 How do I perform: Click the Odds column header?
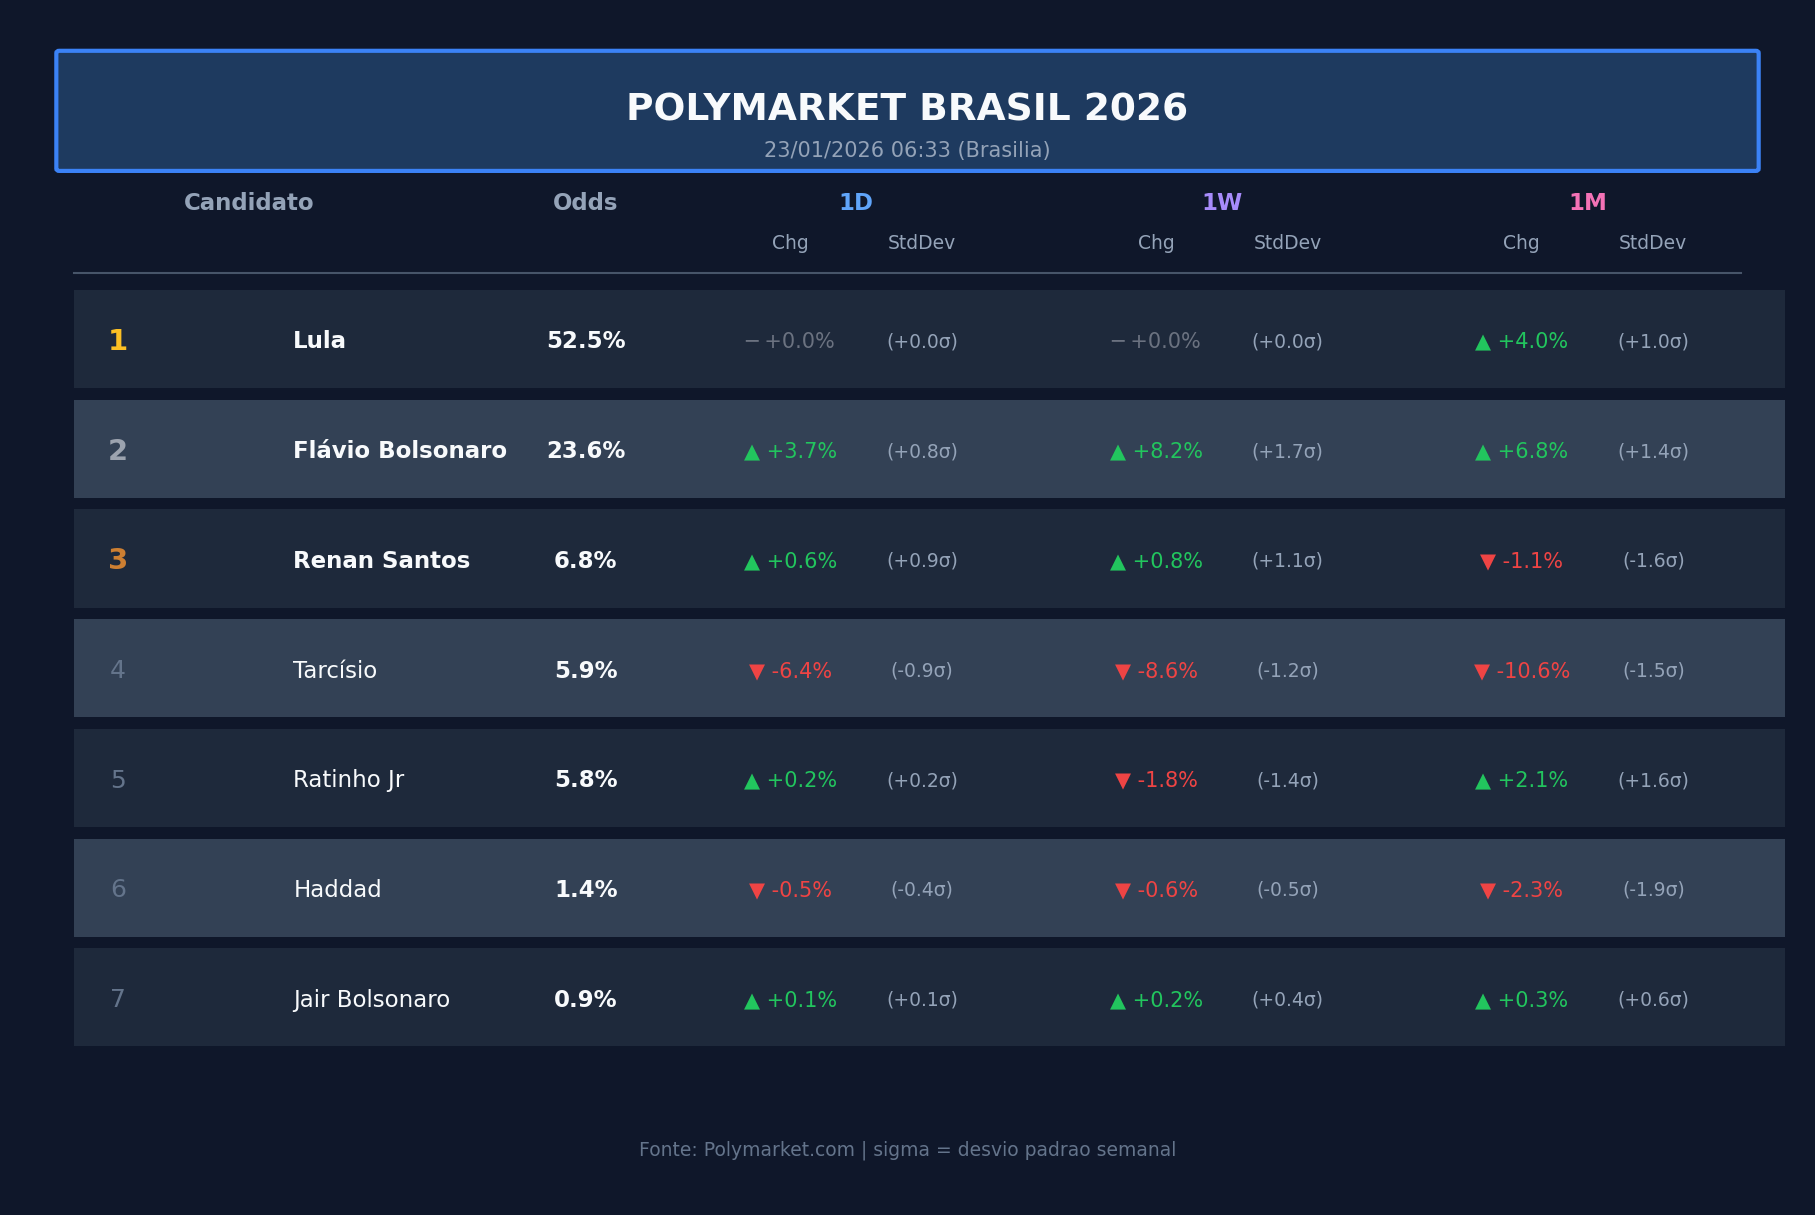click(x=585, y=203)
